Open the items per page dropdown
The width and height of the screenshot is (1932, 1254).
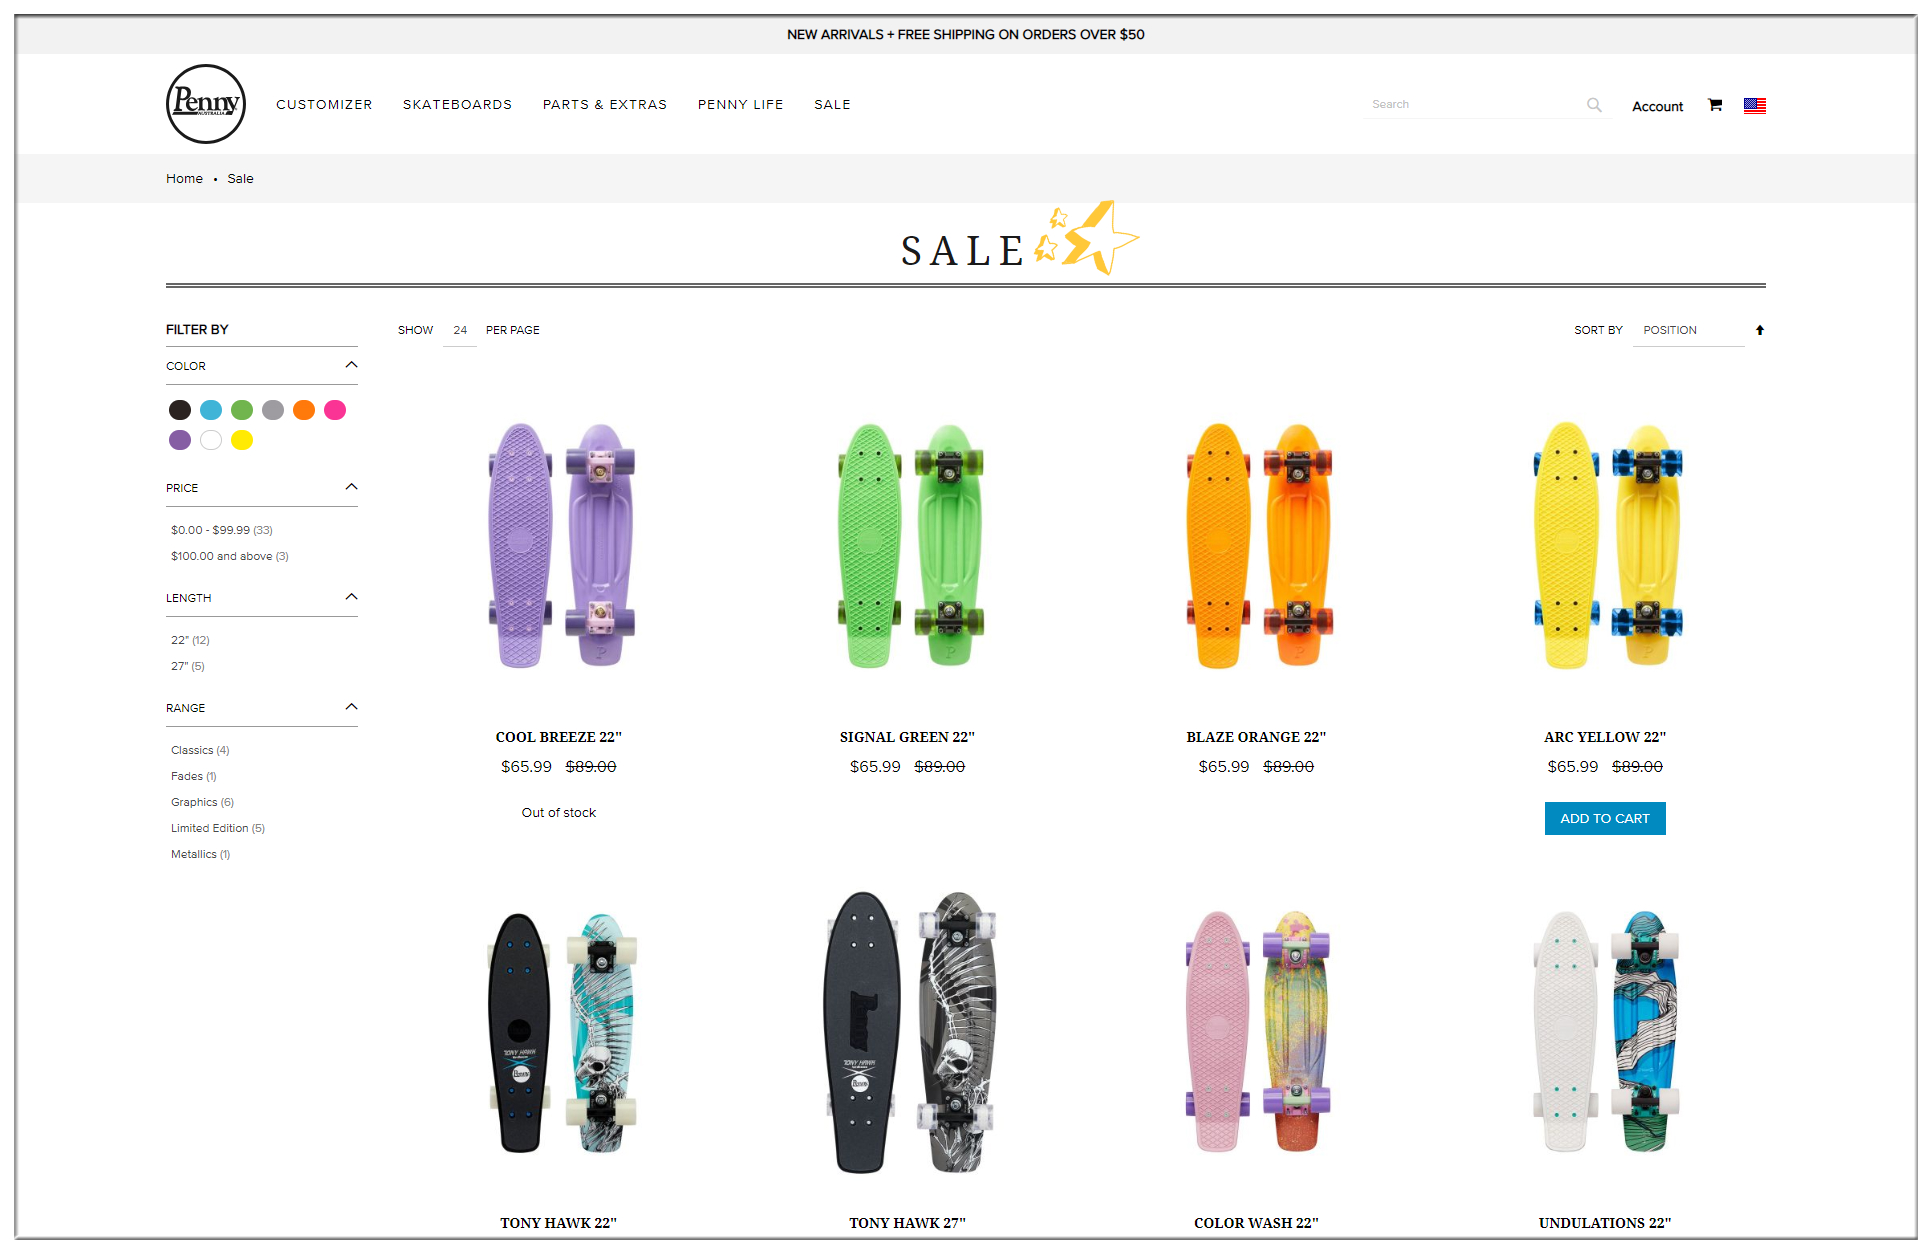(460, 330)
